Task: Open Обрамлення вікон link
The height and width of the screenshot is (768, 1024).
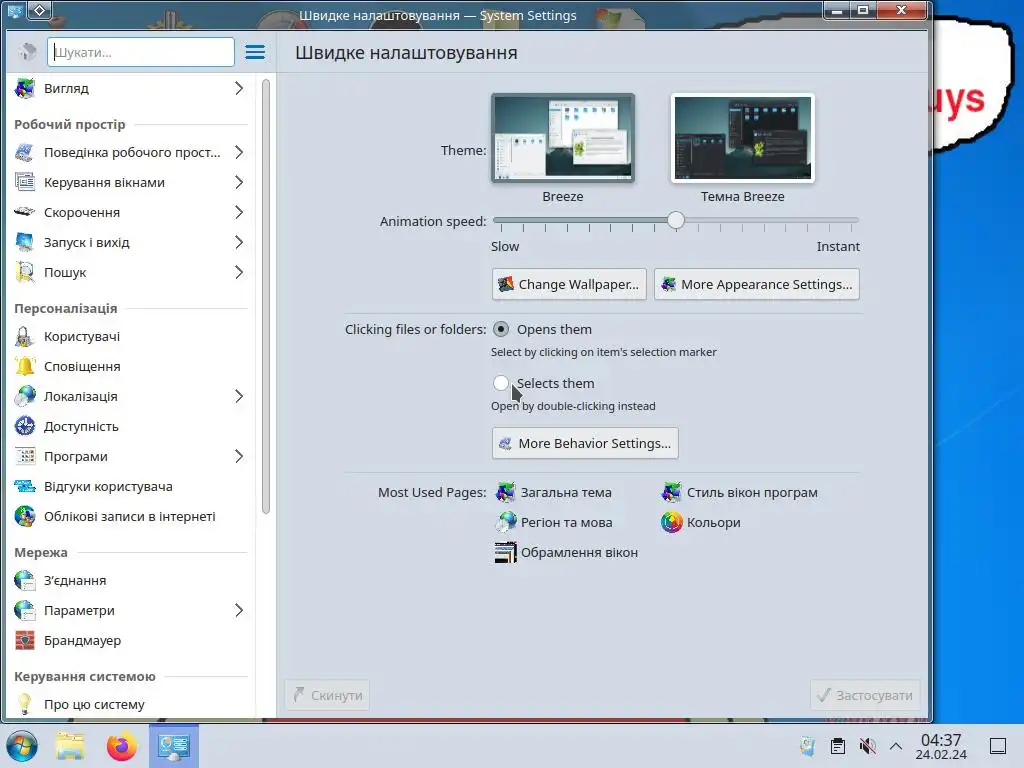Action: [x=566, y=552]
